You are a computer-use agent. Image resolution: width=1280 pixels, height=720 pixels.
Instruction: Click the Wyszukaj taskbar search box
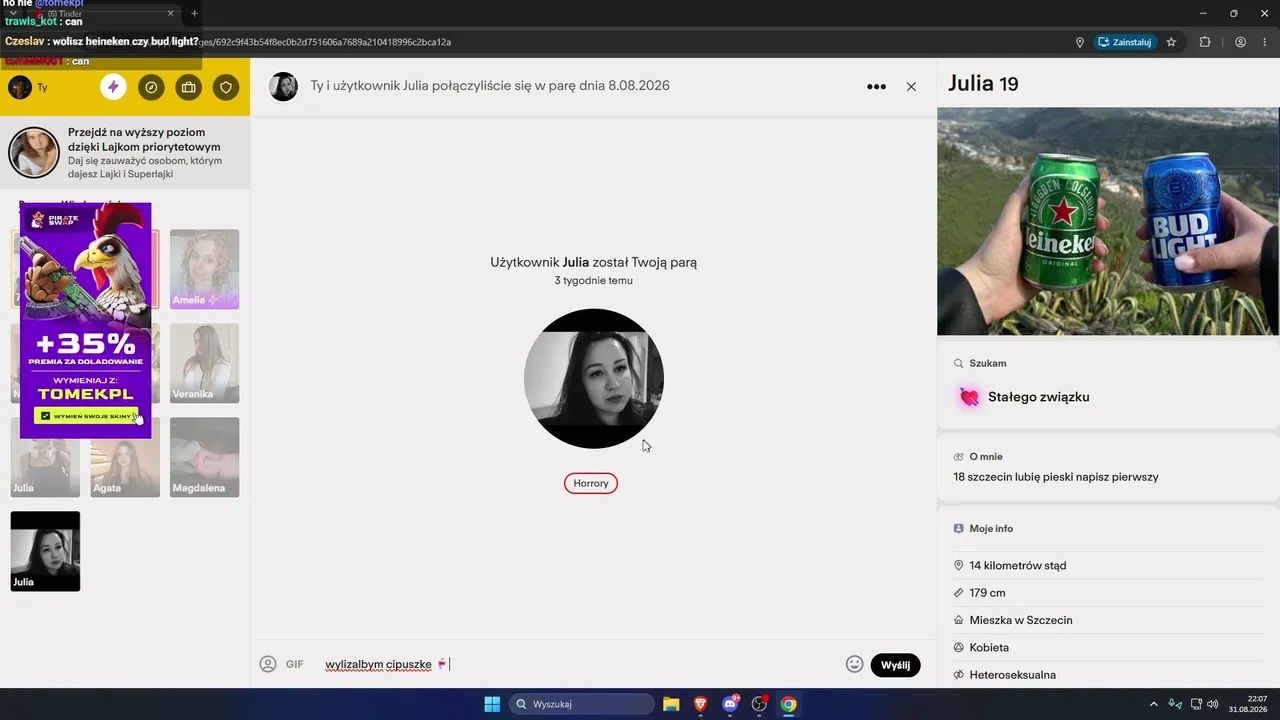tap(580, 704)
